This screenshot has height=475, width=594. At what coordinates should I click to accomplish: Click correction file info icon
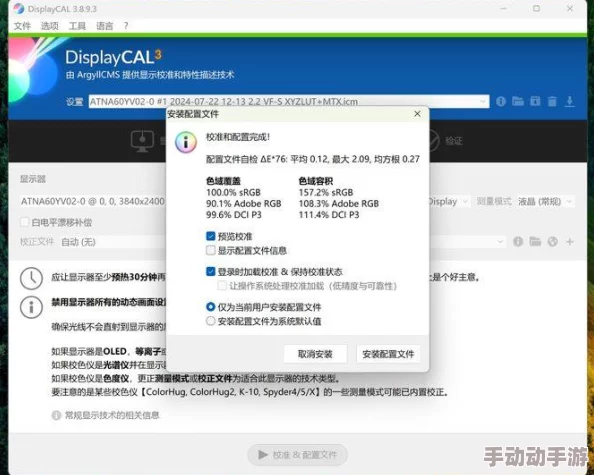coord(518,241)
